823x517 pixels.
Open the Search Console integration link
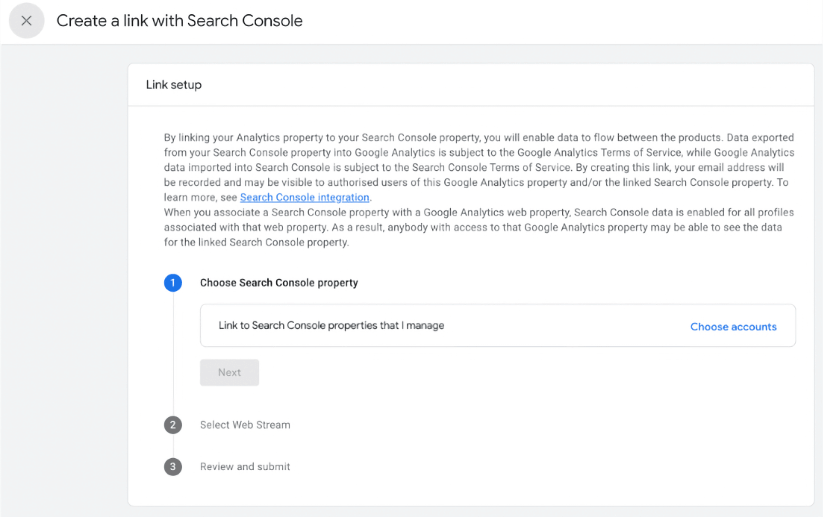[305, 198]
